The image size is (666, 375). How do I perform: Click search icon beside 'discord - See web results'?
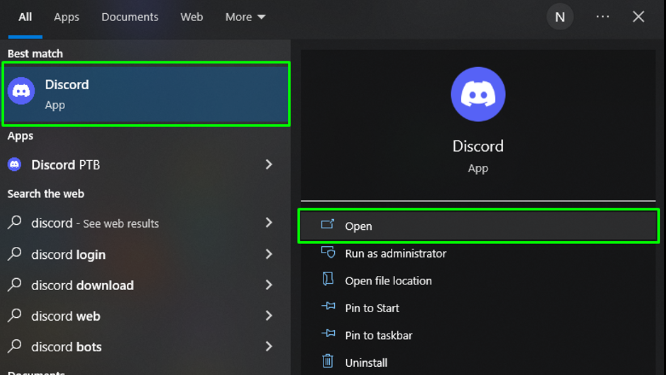(14, 222)
